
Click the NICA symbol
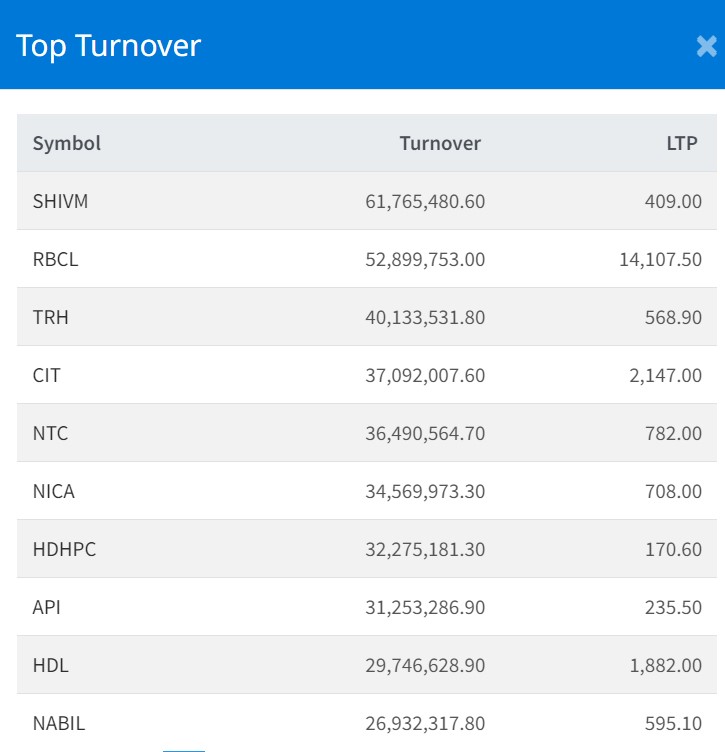tap(54, 491)
